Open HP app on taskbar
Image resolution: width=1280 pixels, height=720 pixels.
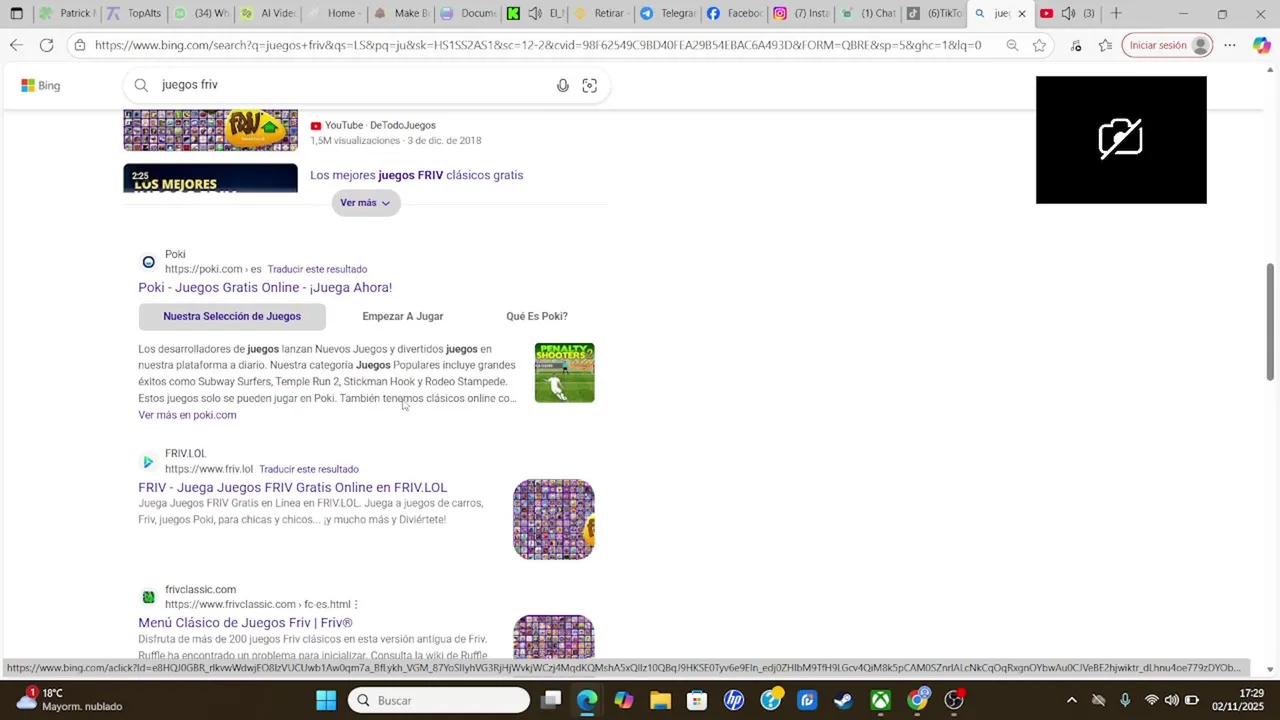pos(734,700)
